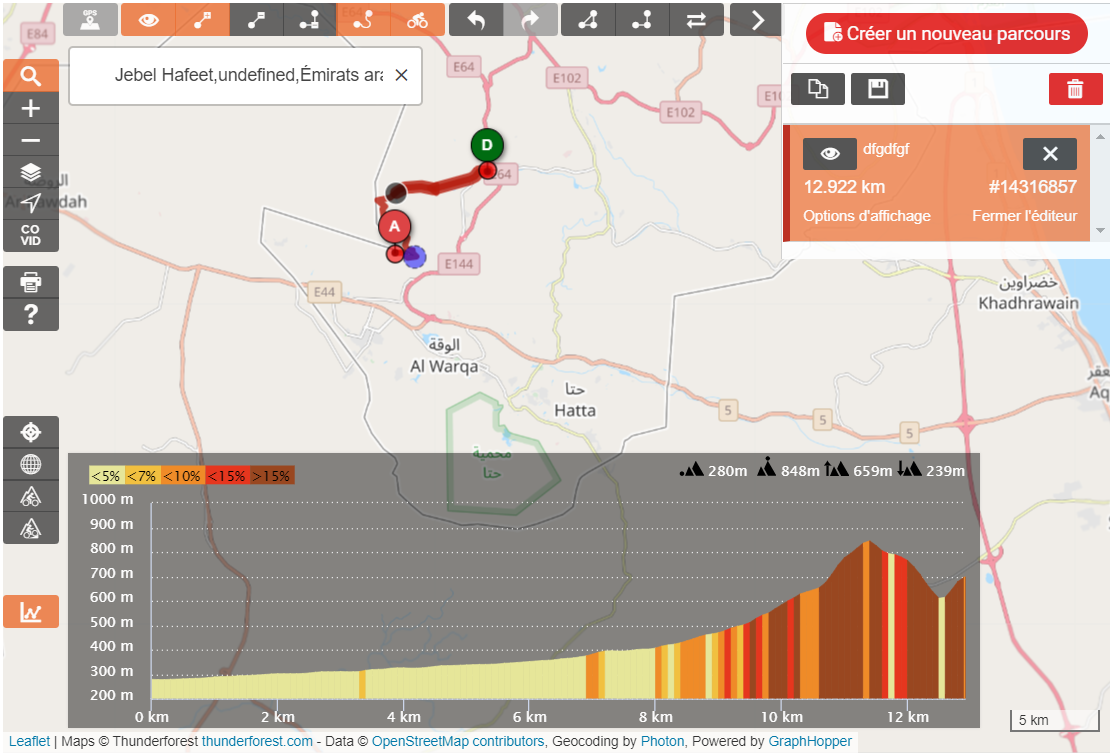This screenshot has width=1110, height=753.
Task: Click Créer un nouveau parcours button
Action: click(x=946, y=33)
